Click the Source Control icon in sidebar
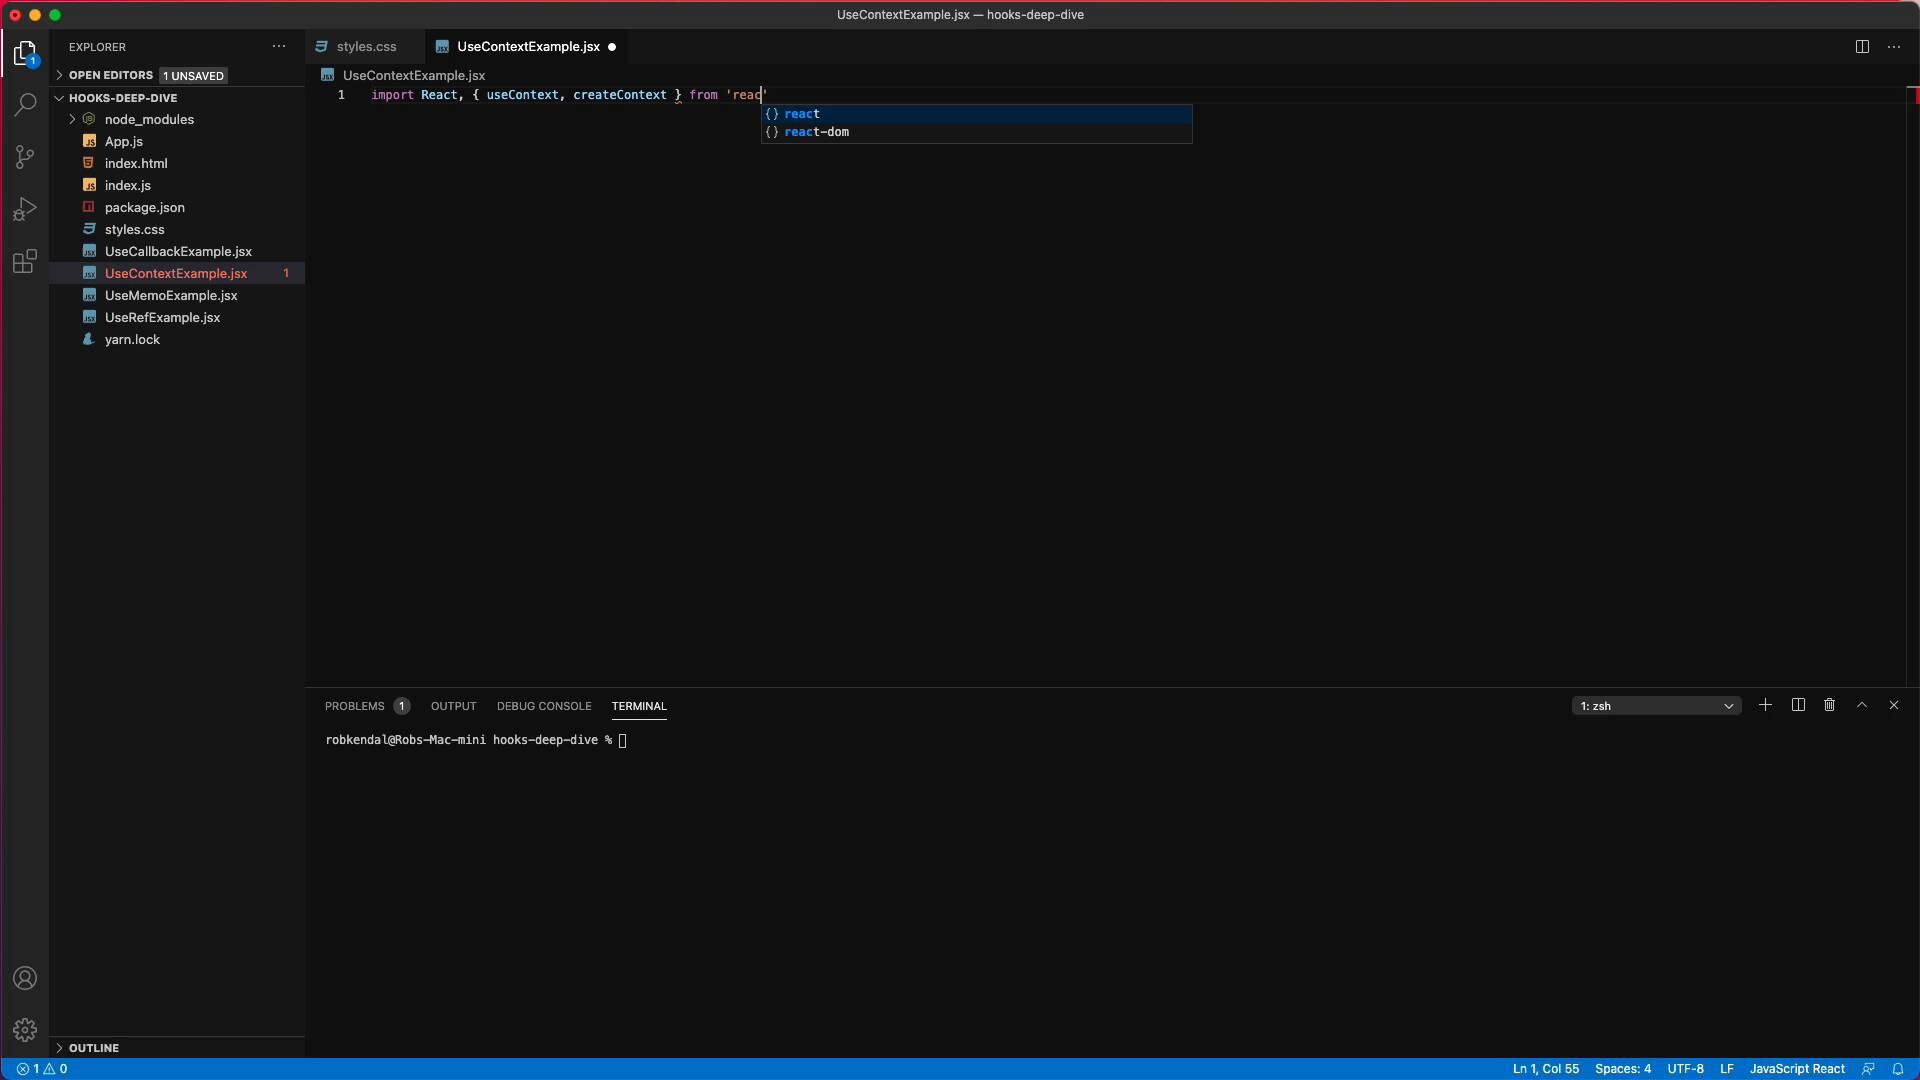Screen dimensions: 1920x1080 (25, 156)
